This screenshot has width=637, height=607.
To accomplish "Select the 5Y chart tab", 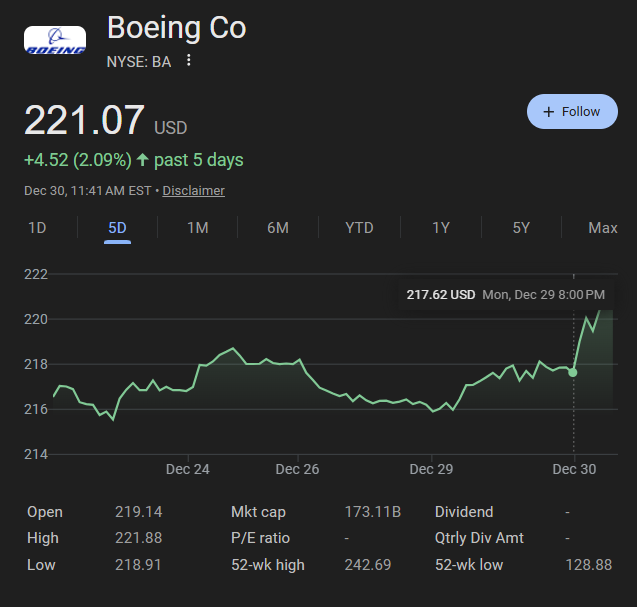I will click(521, 228).
